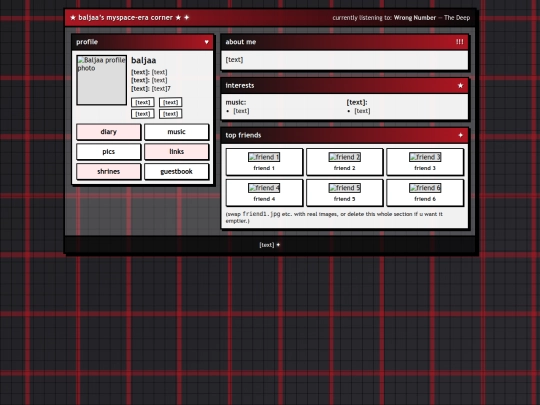Viewport: 540px width, 405px height.
Task: Click the sparkle icon in top friends header
Action: [460, 135]
